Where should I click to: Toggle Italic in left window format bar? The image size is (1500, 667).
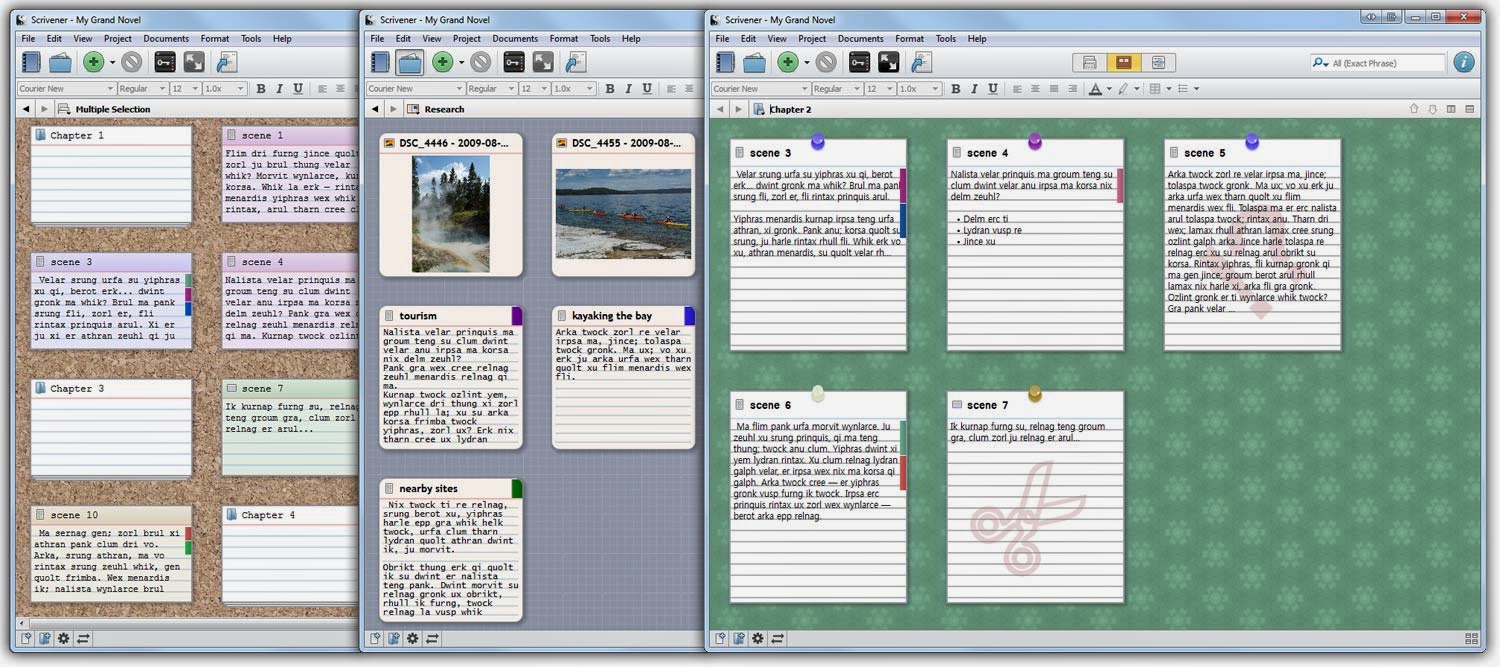[279, 89]
